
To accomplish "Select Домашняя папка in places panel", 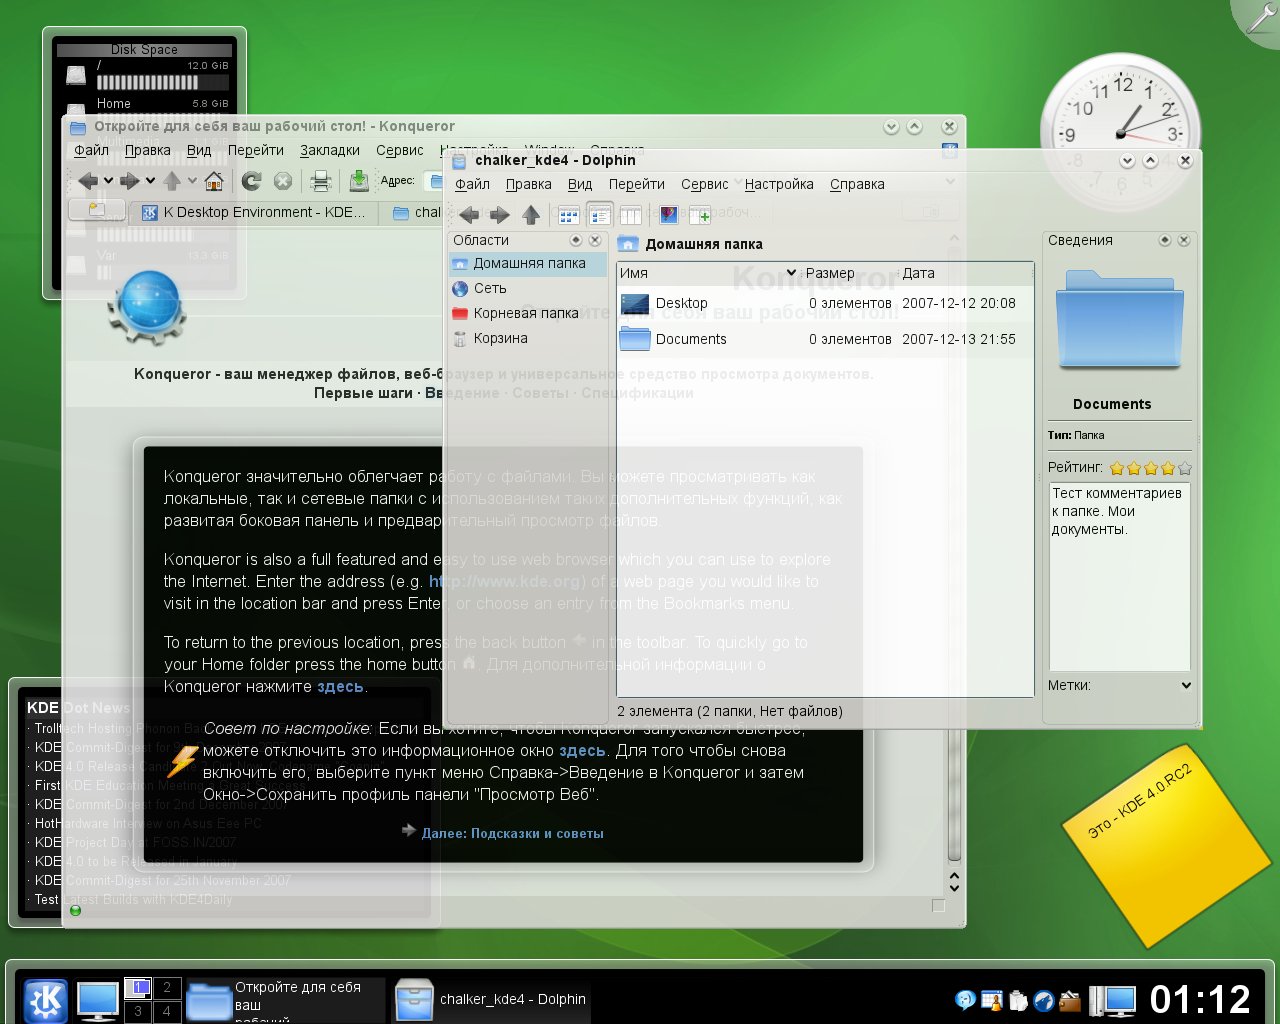I will (527, 263).
